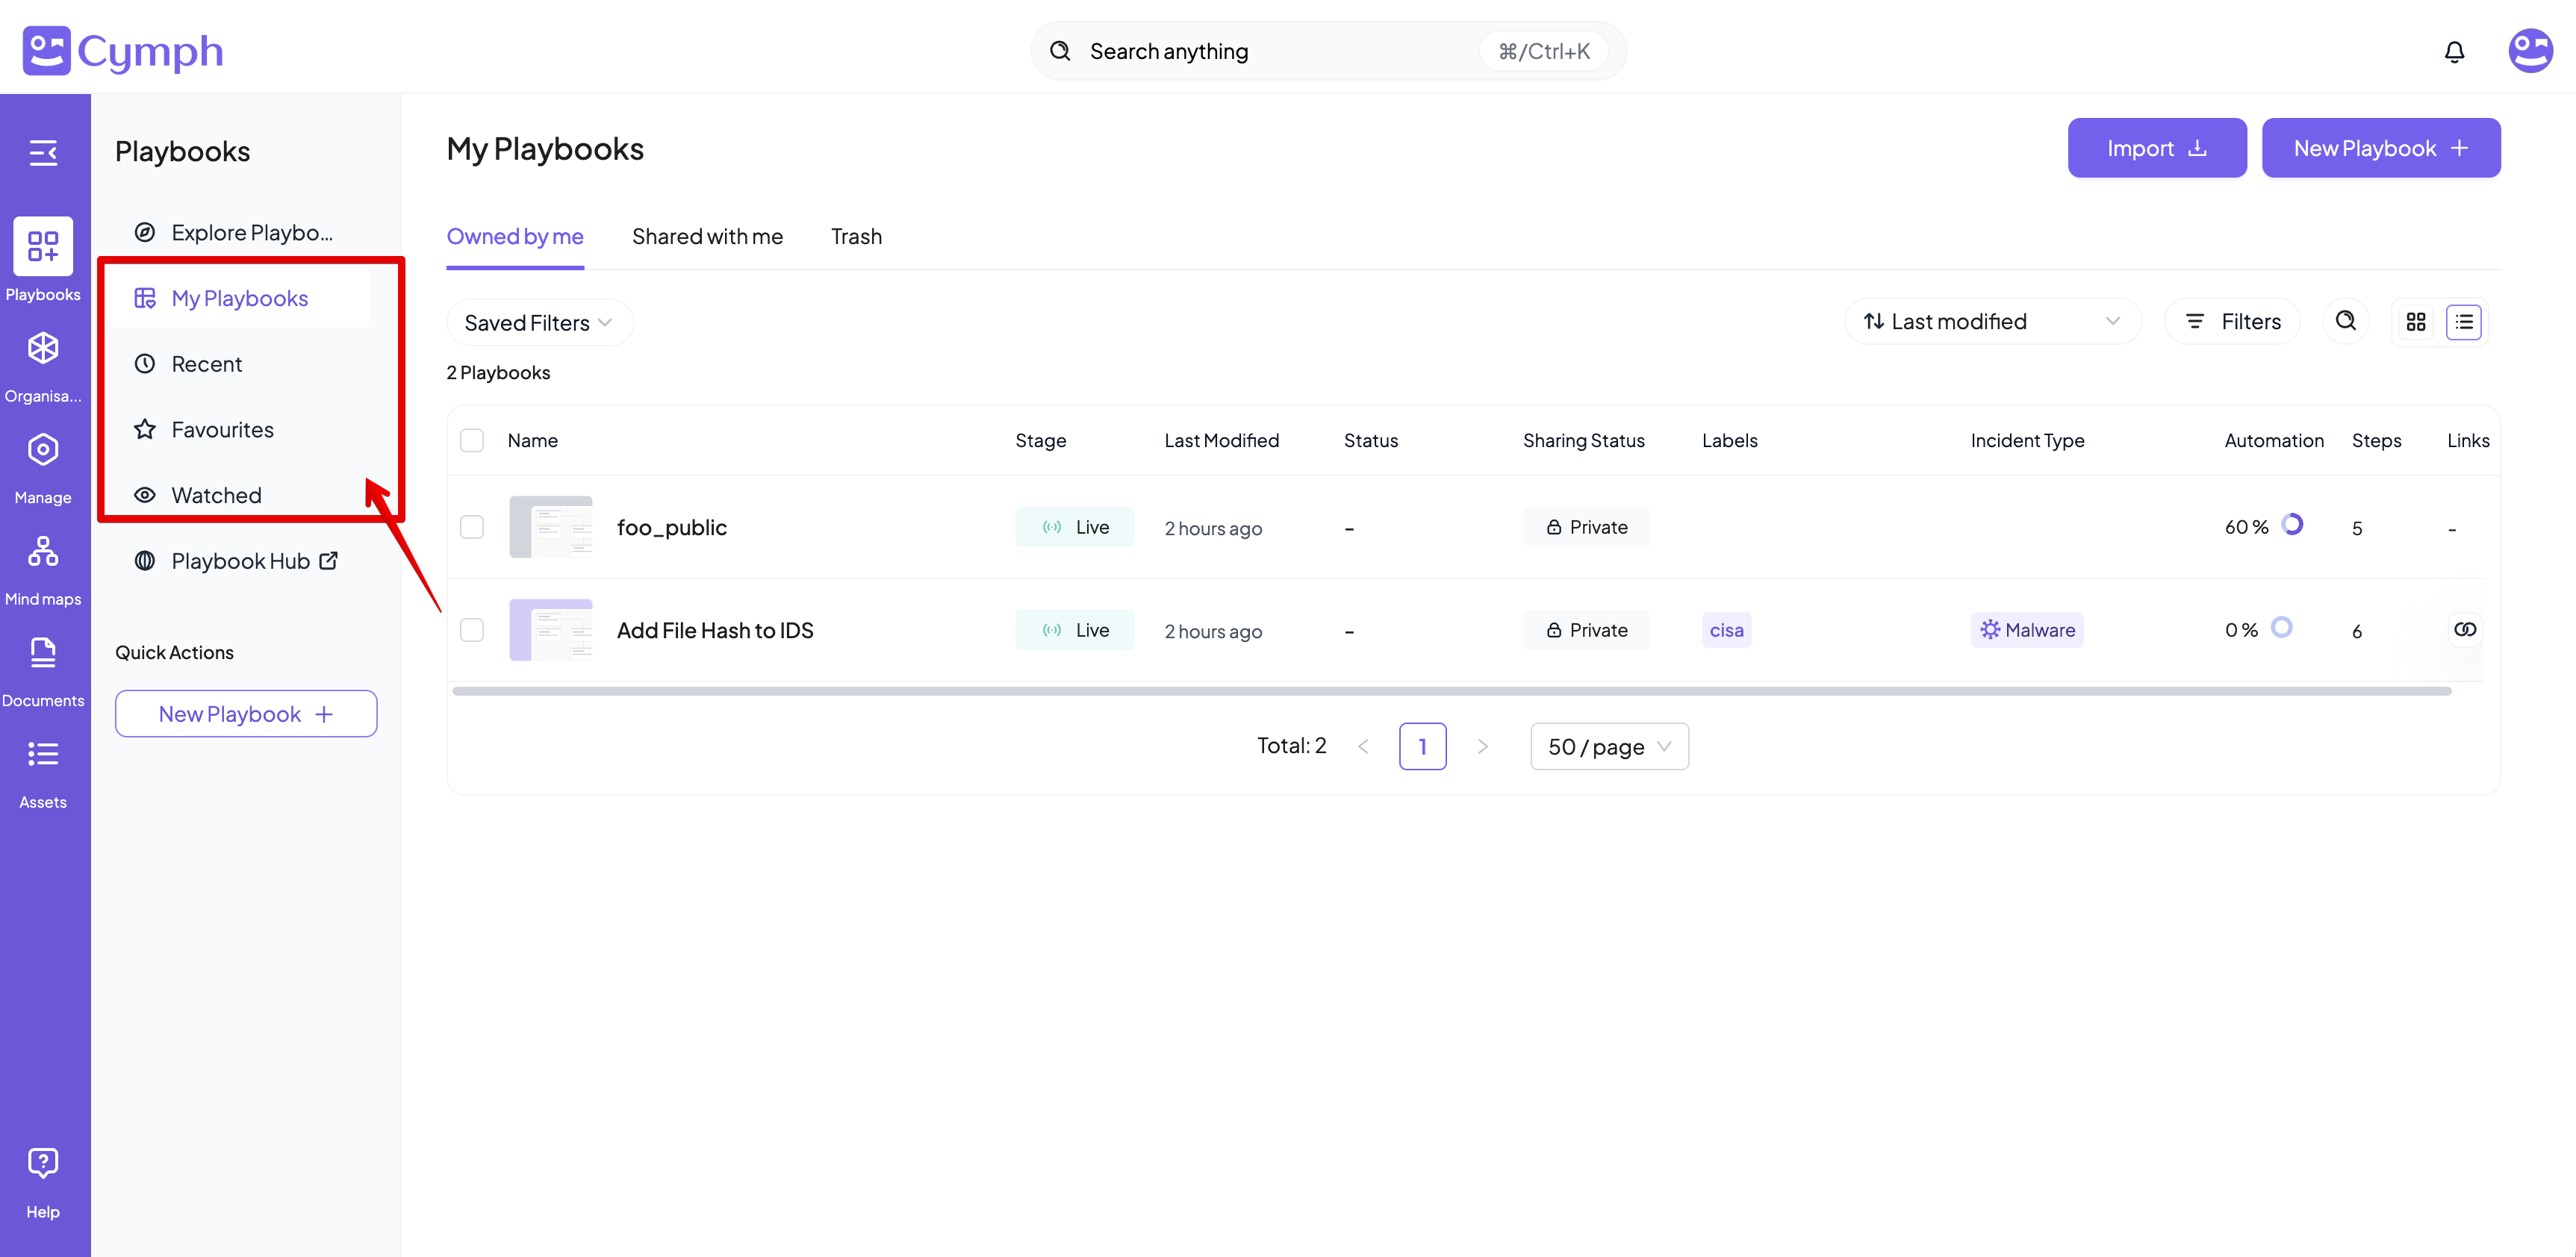Open the Trash tab
2576x1257 pixels.
[x=856, y=237]
